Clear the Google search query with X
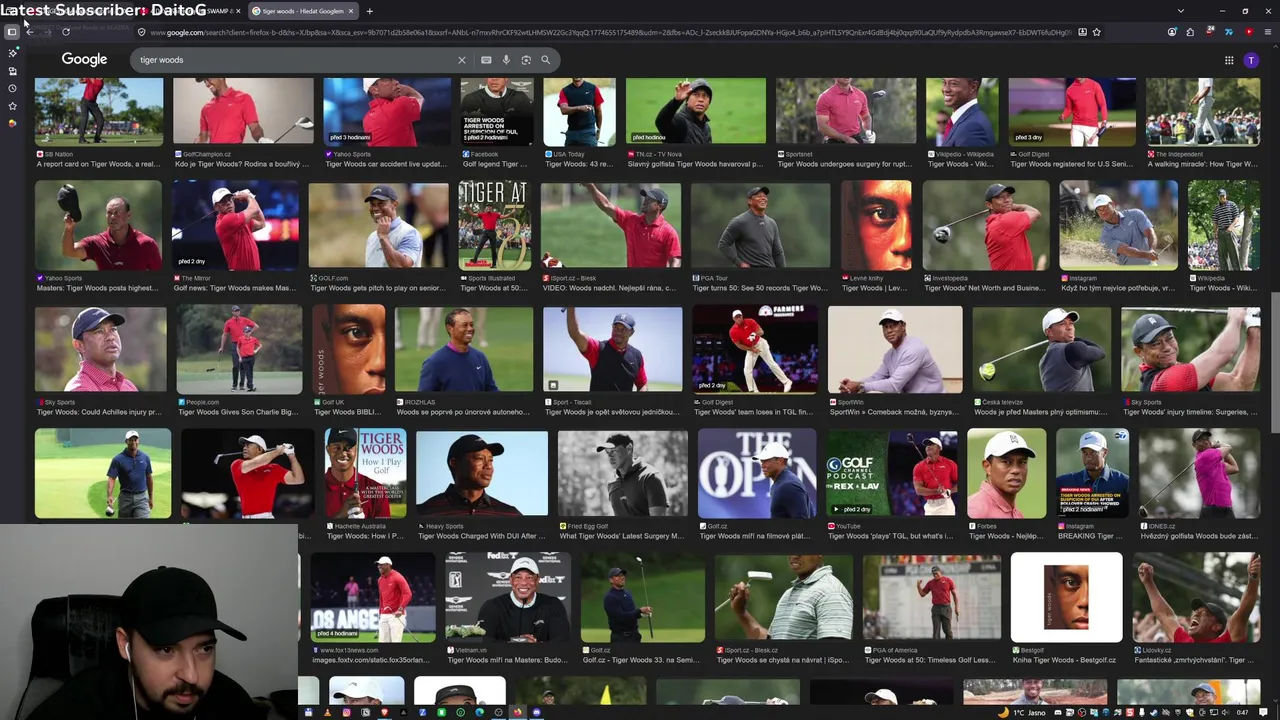 coord(462,60)
